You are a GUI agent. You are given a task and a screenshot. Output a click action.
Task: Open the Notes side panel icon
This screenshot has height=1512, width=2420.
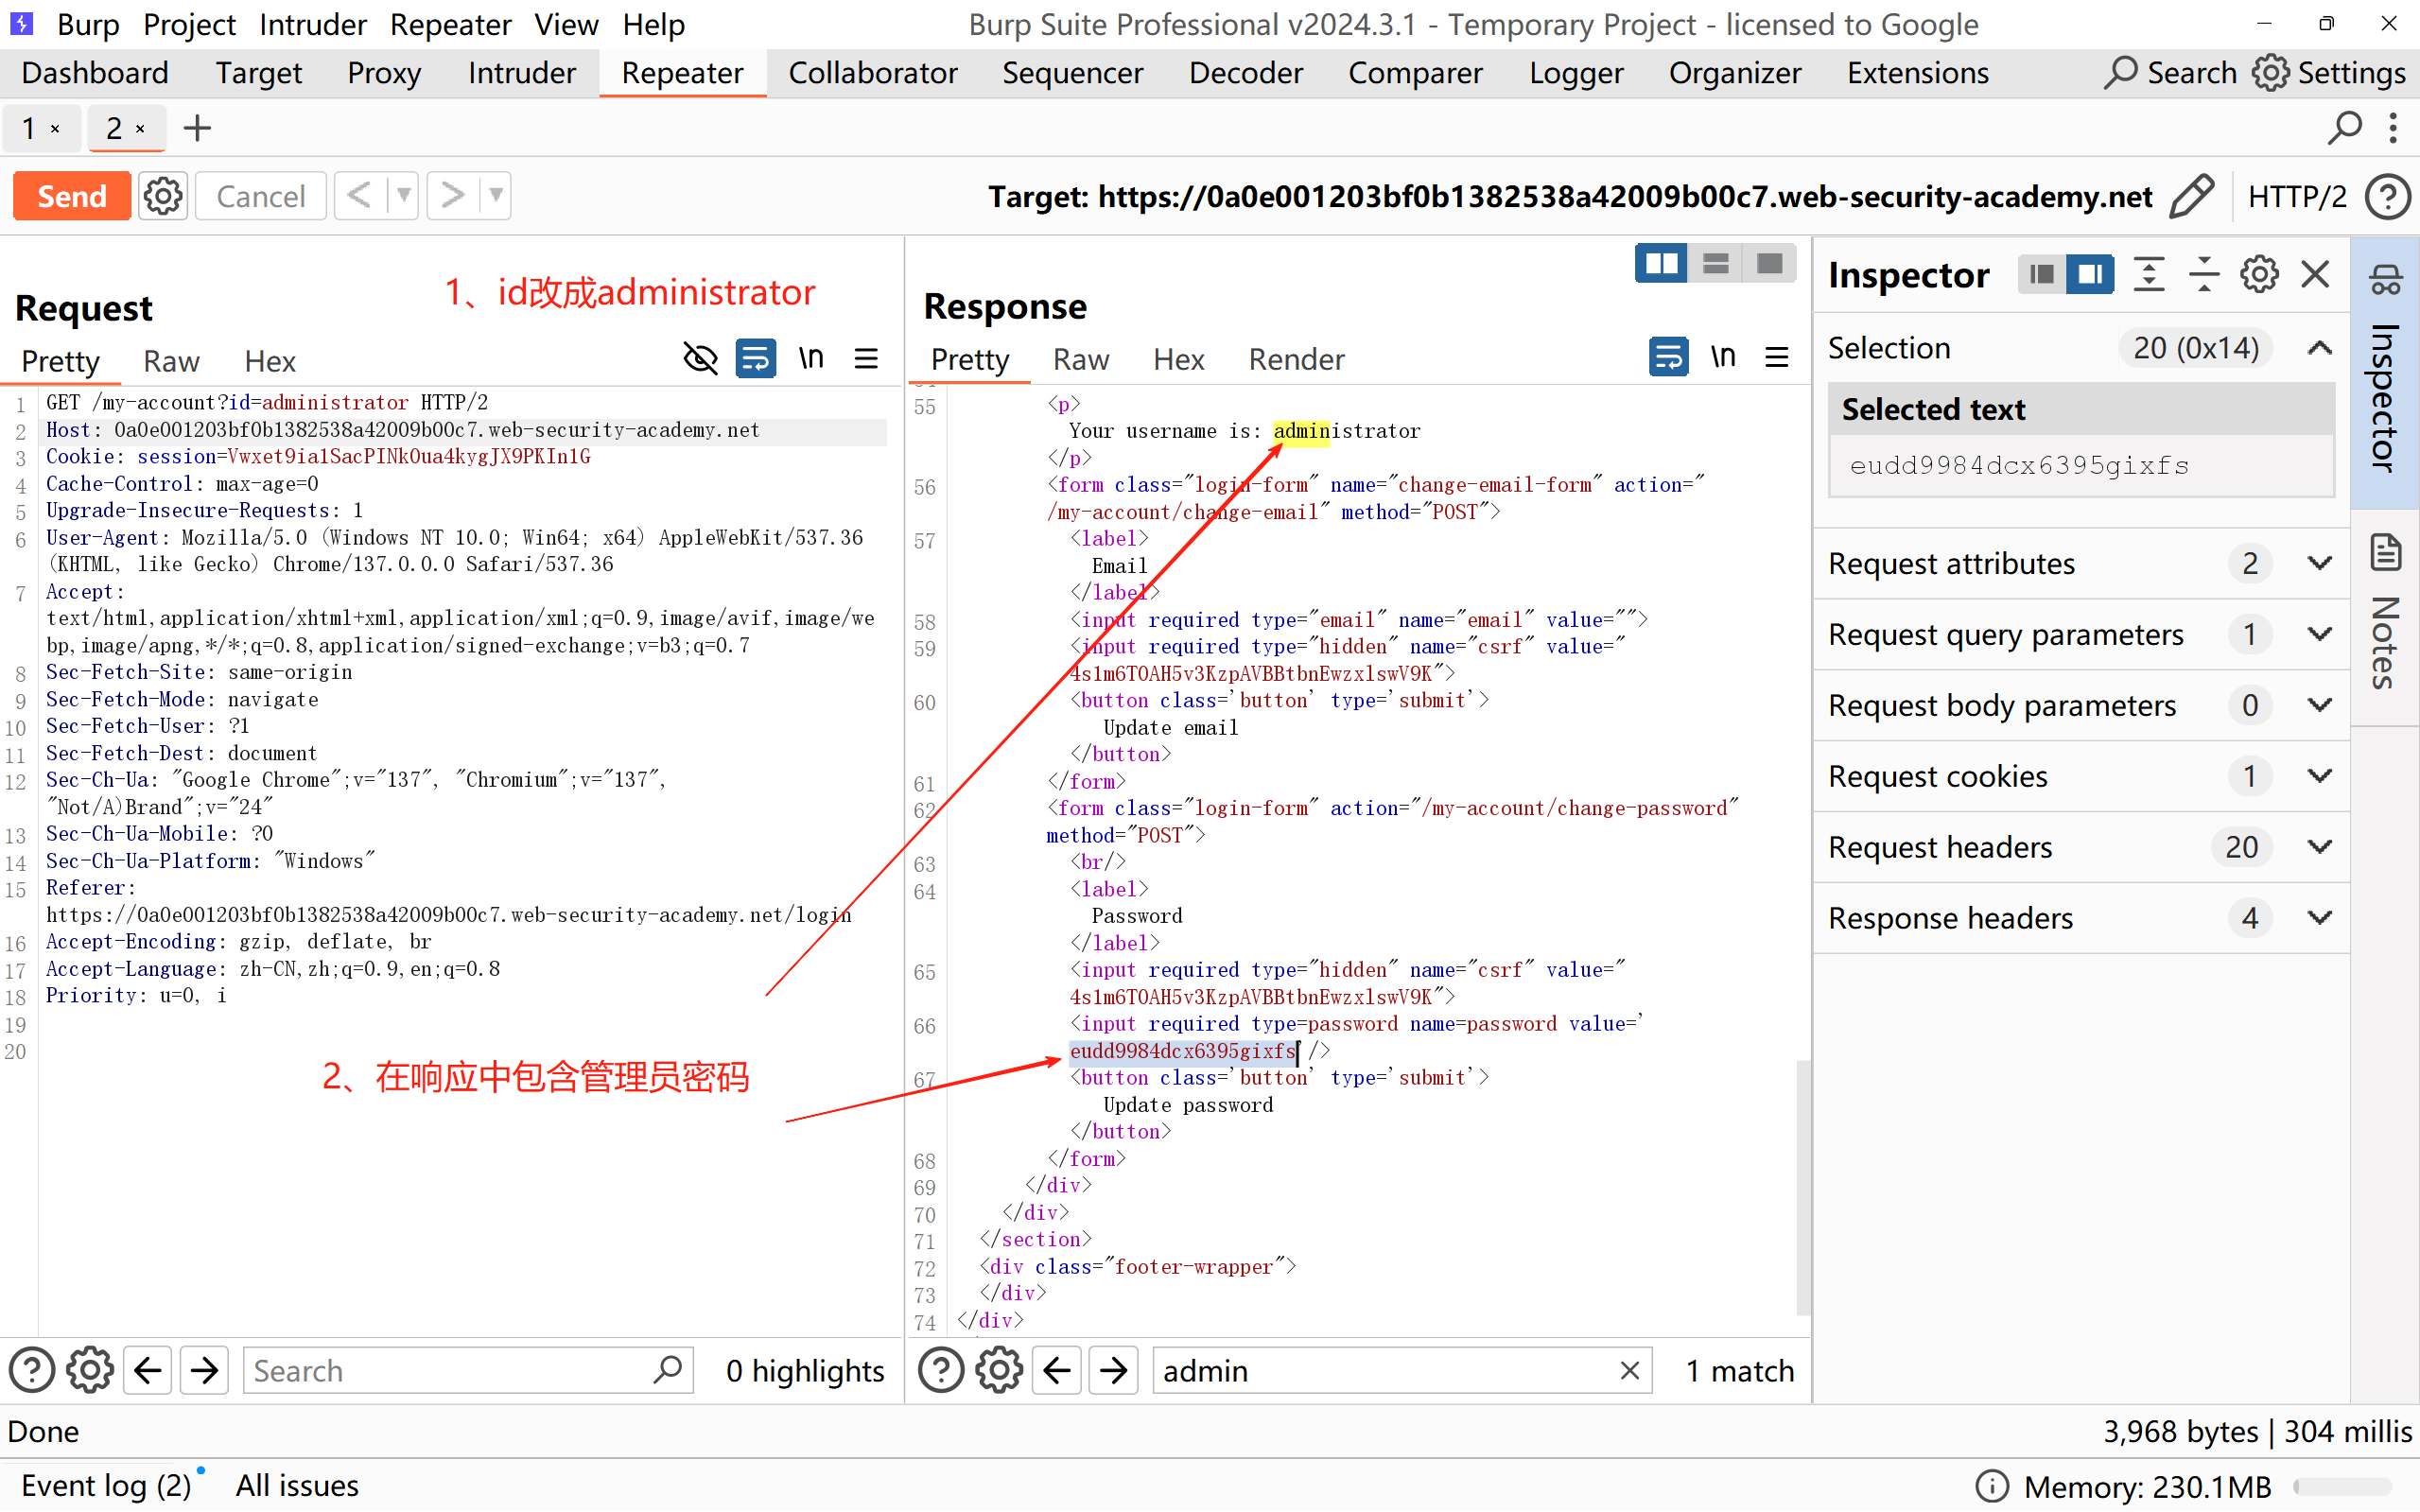[2386, 553]
